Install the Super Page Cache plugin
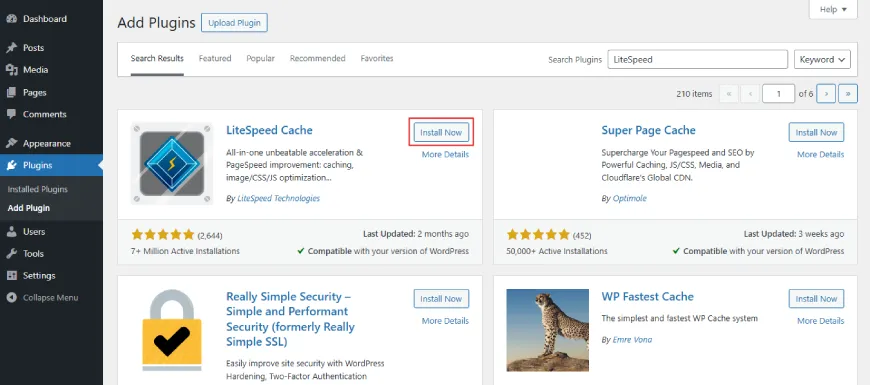Image resolution: width=870 pixels, height=385 pixels. click(x=817, y=133)
